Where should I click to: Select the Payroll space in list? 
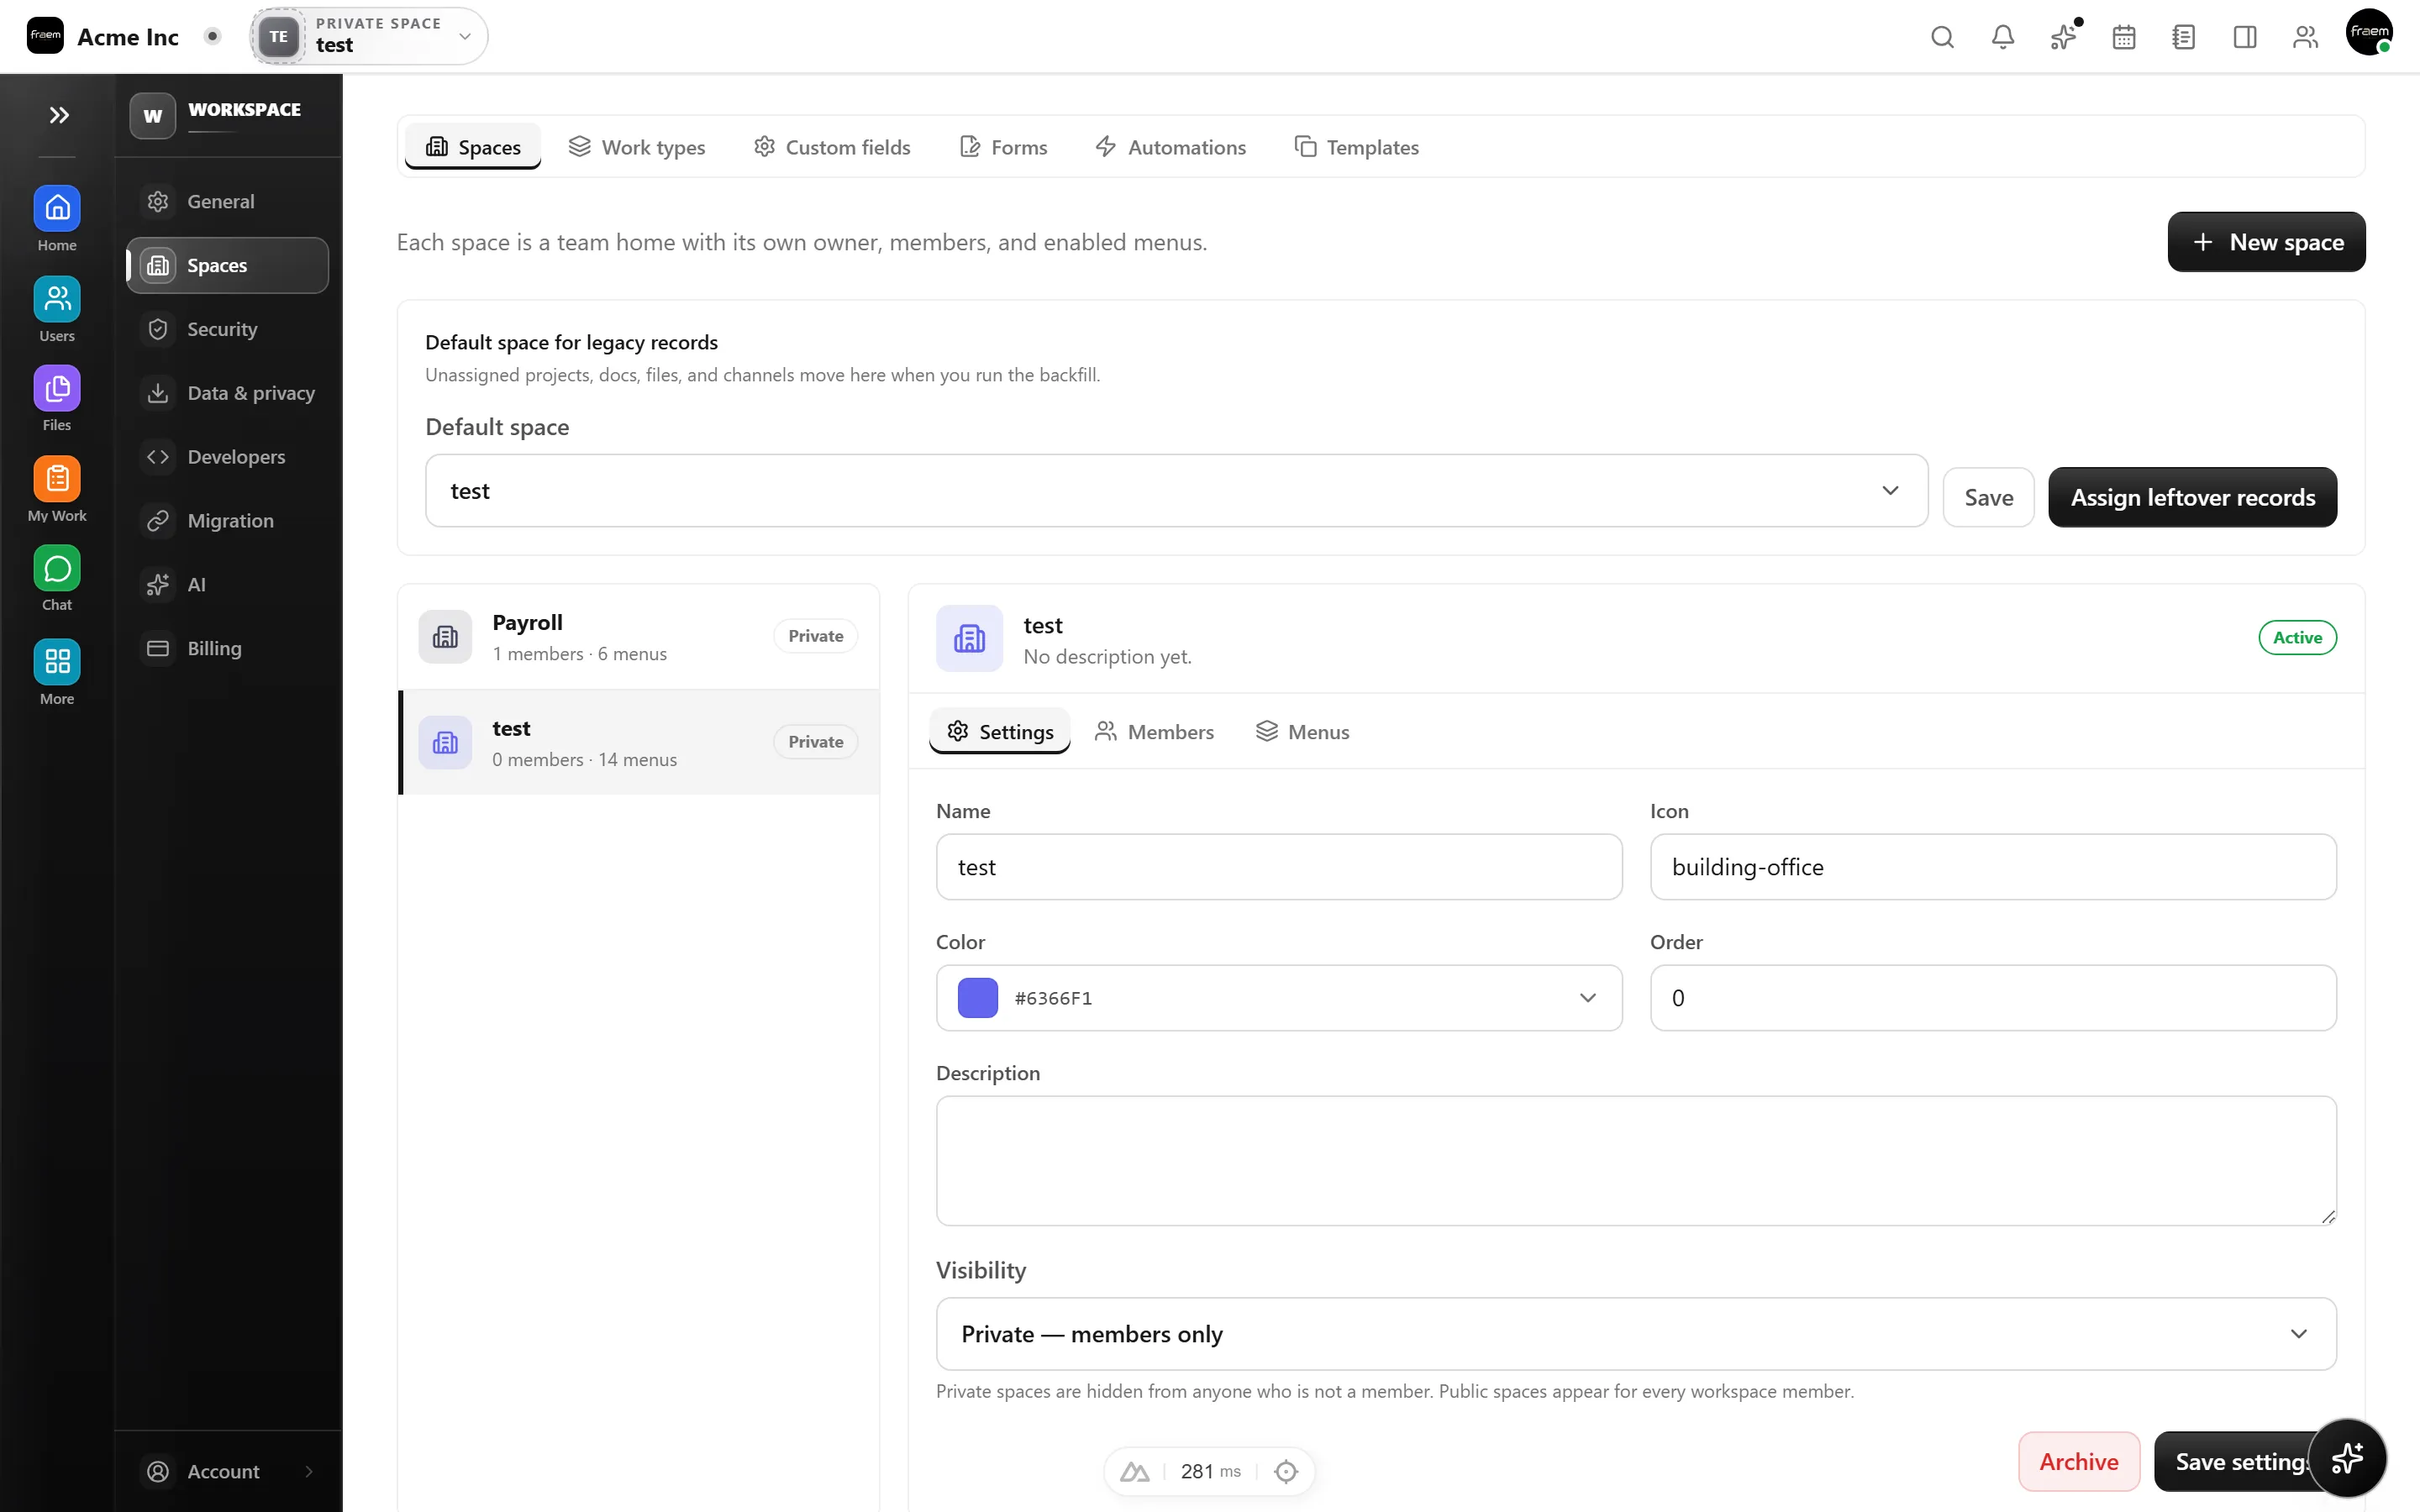[639, 637]
